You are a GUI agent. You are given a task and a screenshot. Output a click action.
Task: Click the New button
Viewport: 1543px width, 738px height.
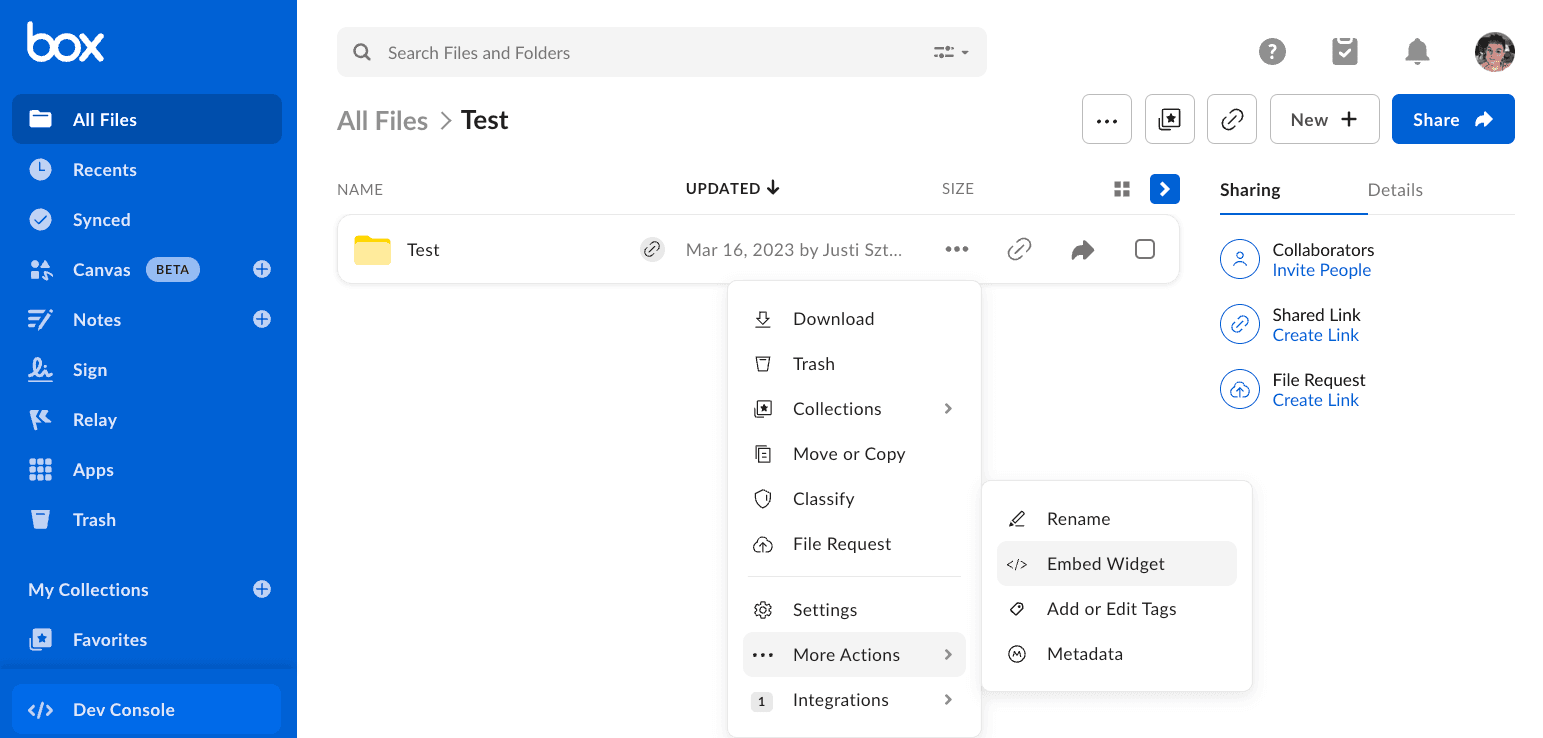tap(1325, 119)
